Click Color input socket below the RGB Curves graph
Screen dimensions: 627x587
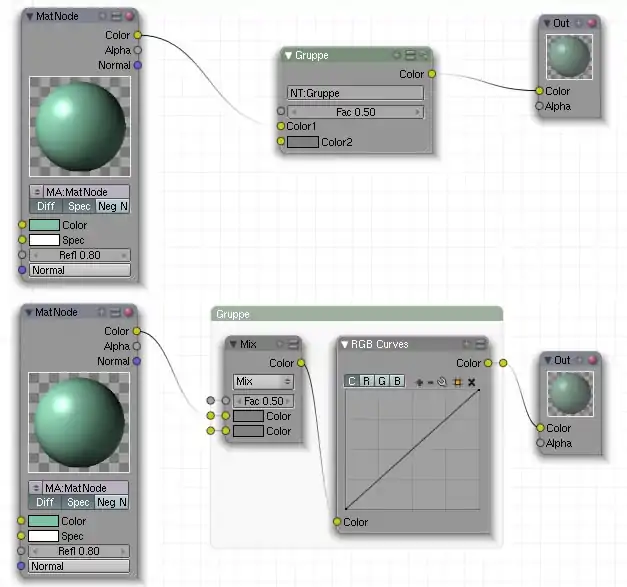click(337, 522)
